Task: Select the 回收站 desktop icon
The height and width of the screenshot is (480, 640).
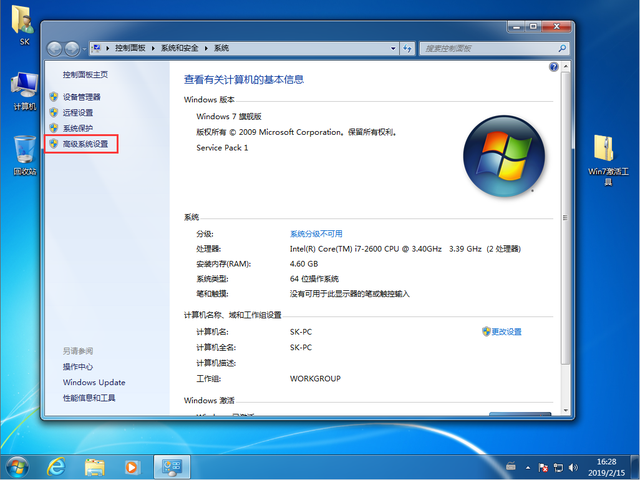Action: coord(24,156)
